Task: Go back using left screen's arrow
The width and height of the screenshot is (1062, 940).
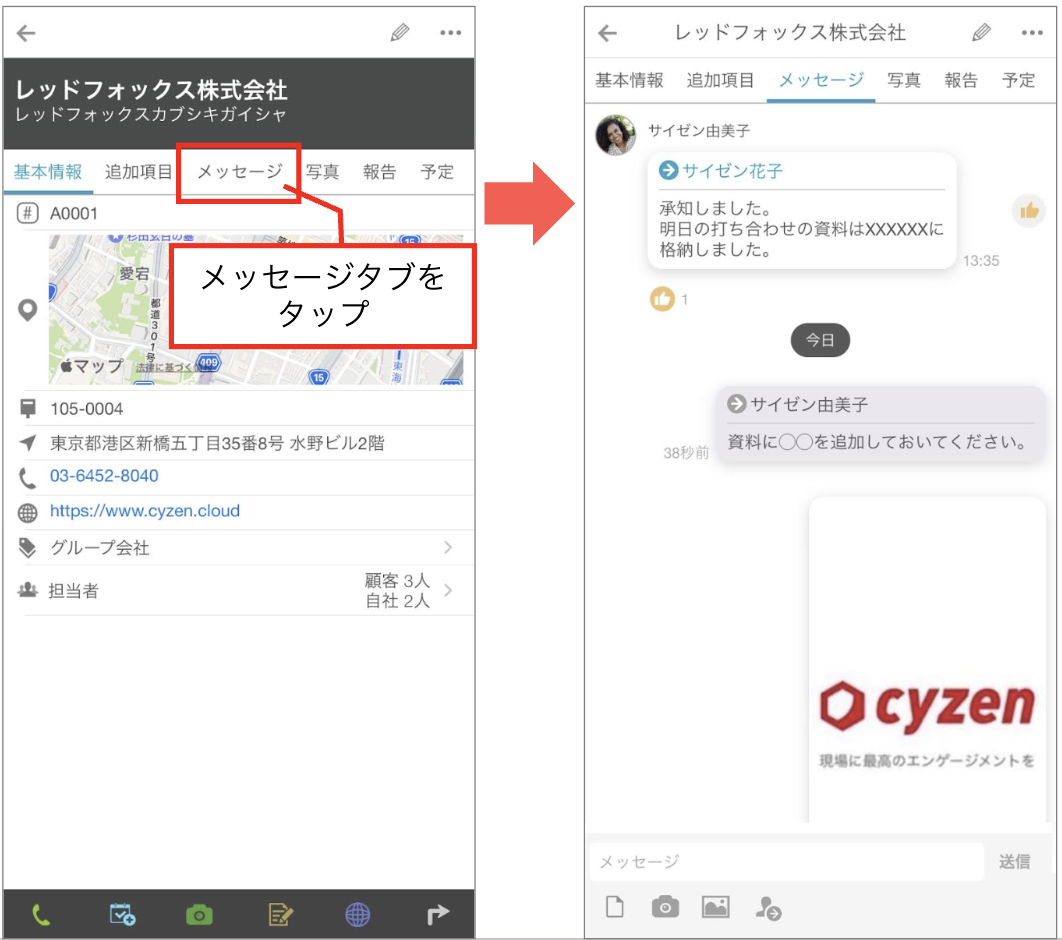Action: tap(26, 33)
